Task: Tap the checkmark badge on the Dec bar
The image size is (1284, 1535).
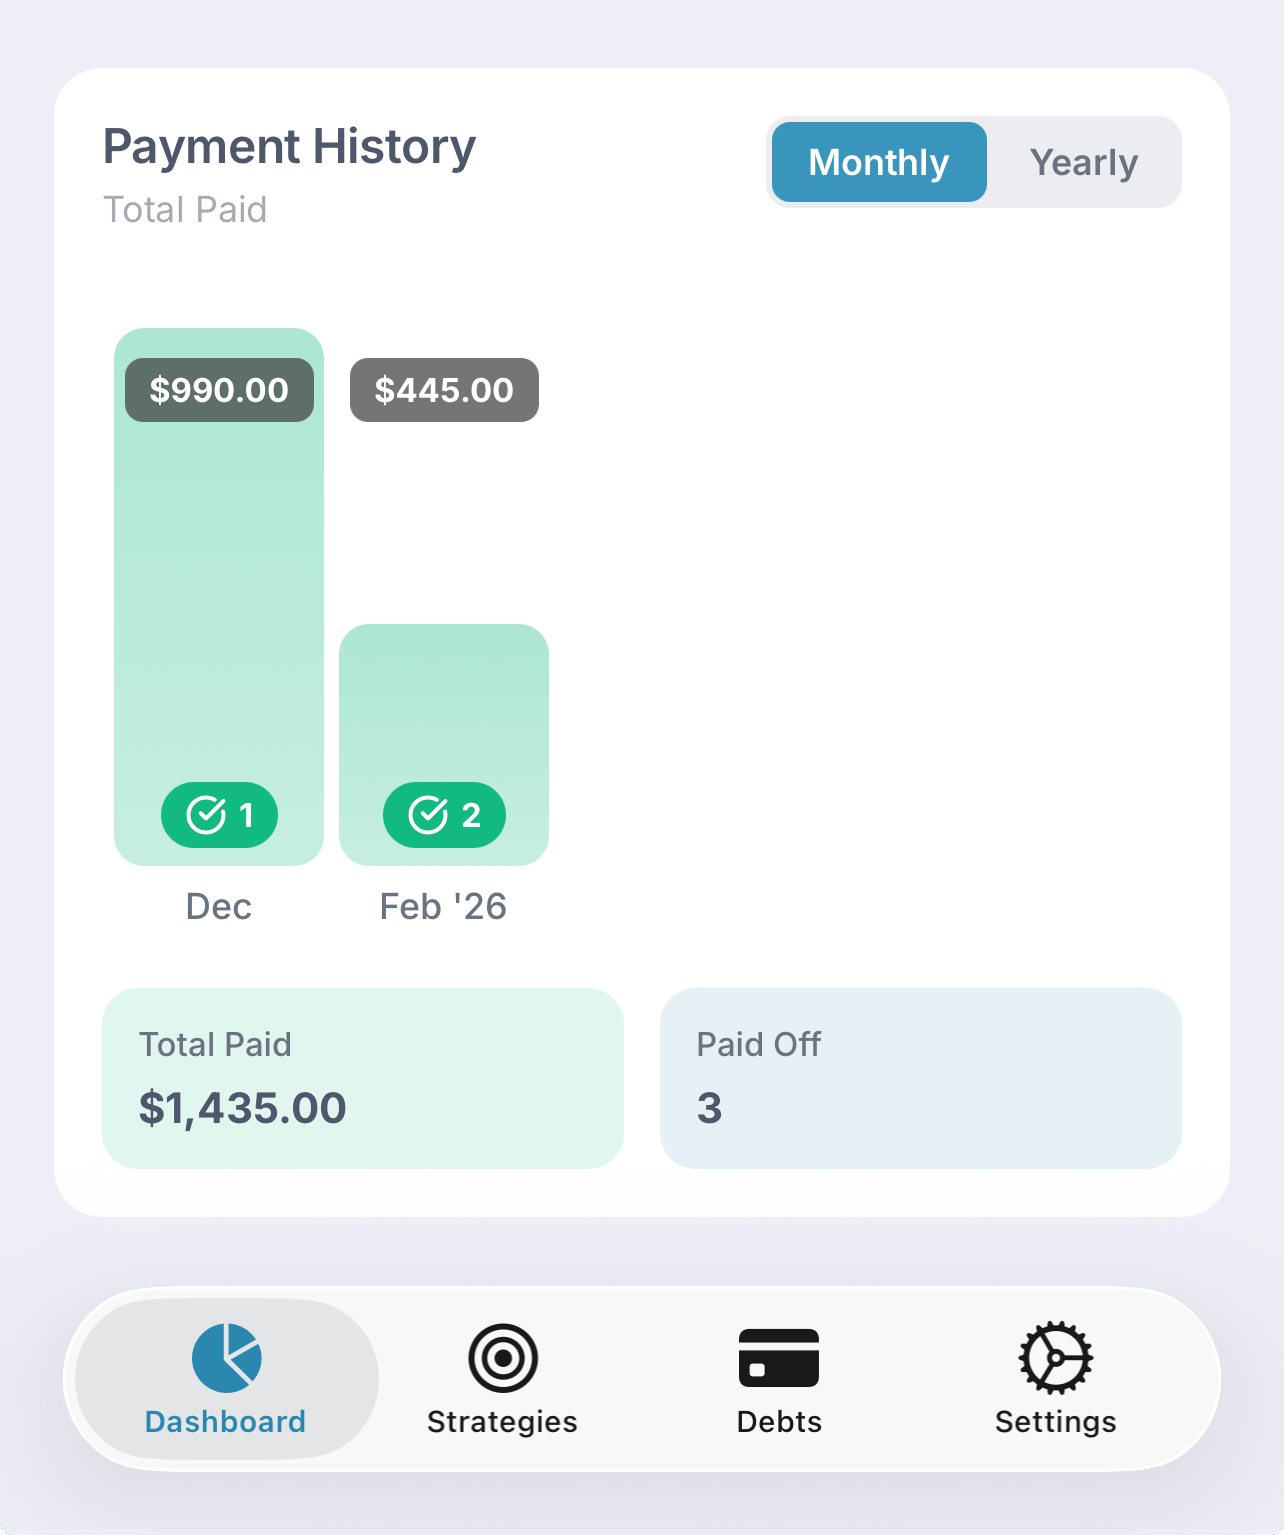Action: tap(219, 815)
